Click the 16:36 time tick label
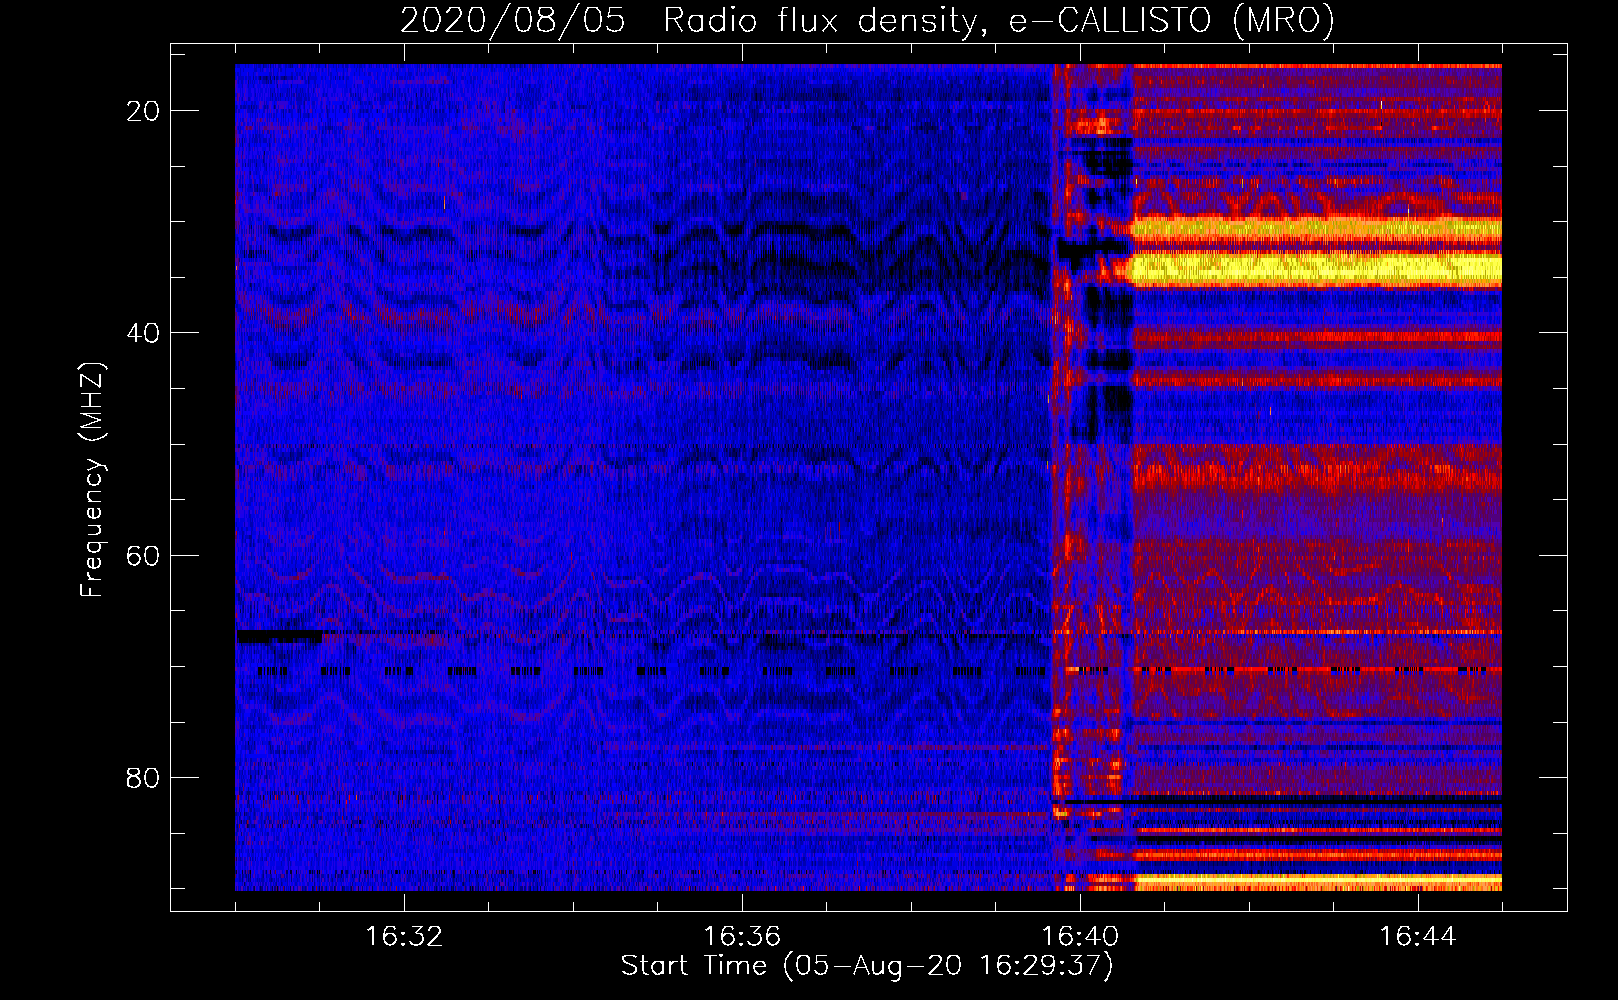The width and height of the screenshot is (1618, 1000). pos(742,937)
